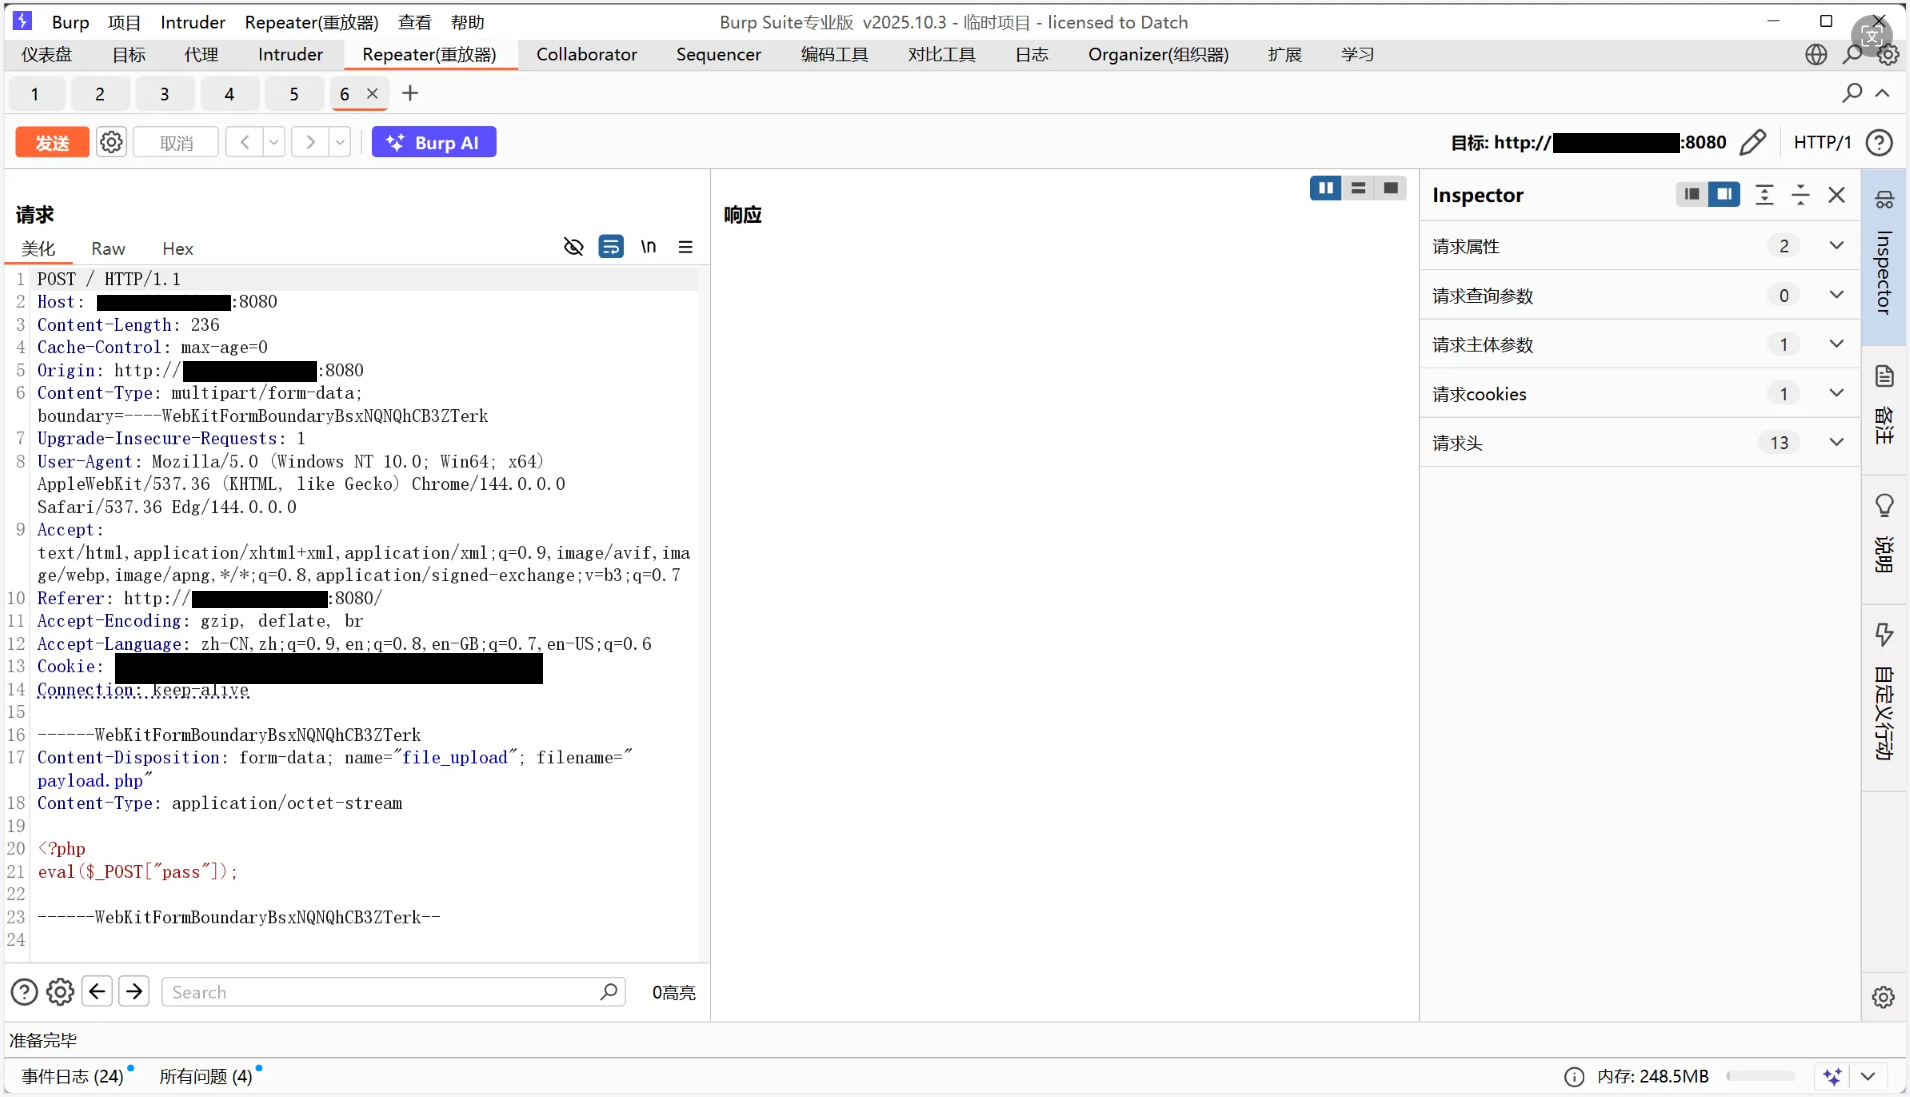Click the memory info icon
This screenshot has width=1910, height=1097.
pyautogui.click(x=1574, y=1077)
